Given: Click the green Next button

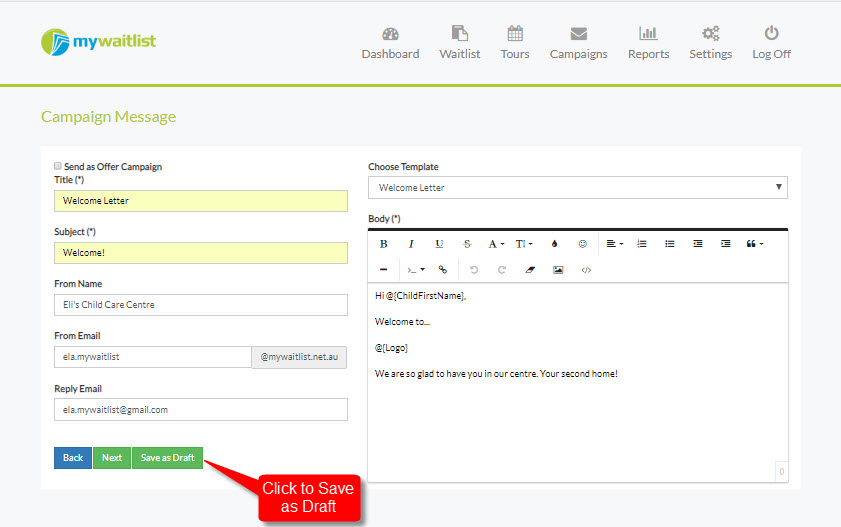Looking at the screenshot, I should [x=112, y=458].
